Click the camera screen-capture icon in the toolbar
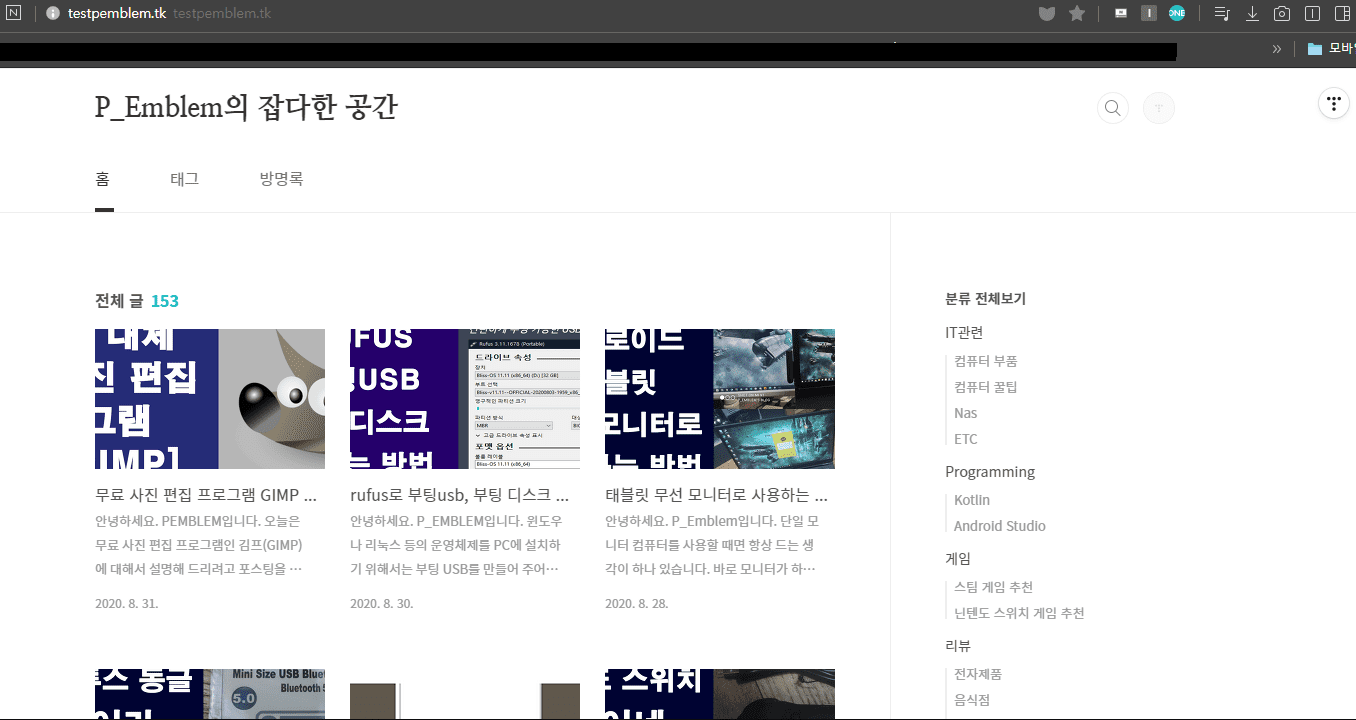 pos(1281,13)
